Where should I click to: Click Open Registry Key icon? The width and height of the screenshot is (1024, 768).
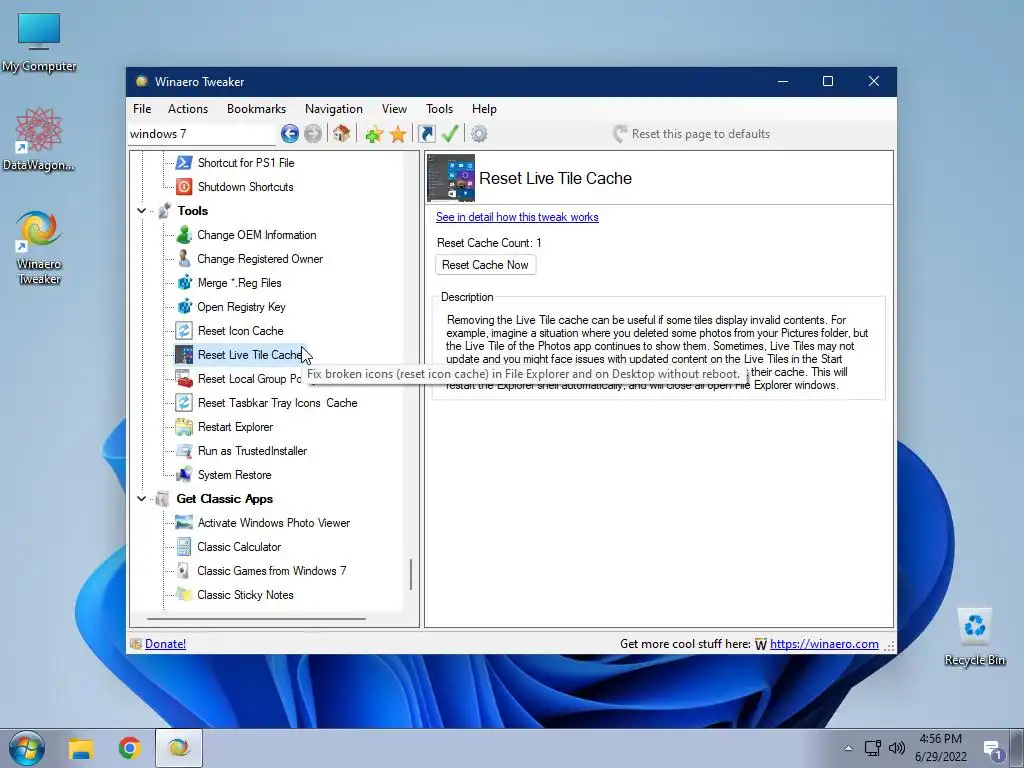coord(184,307)
